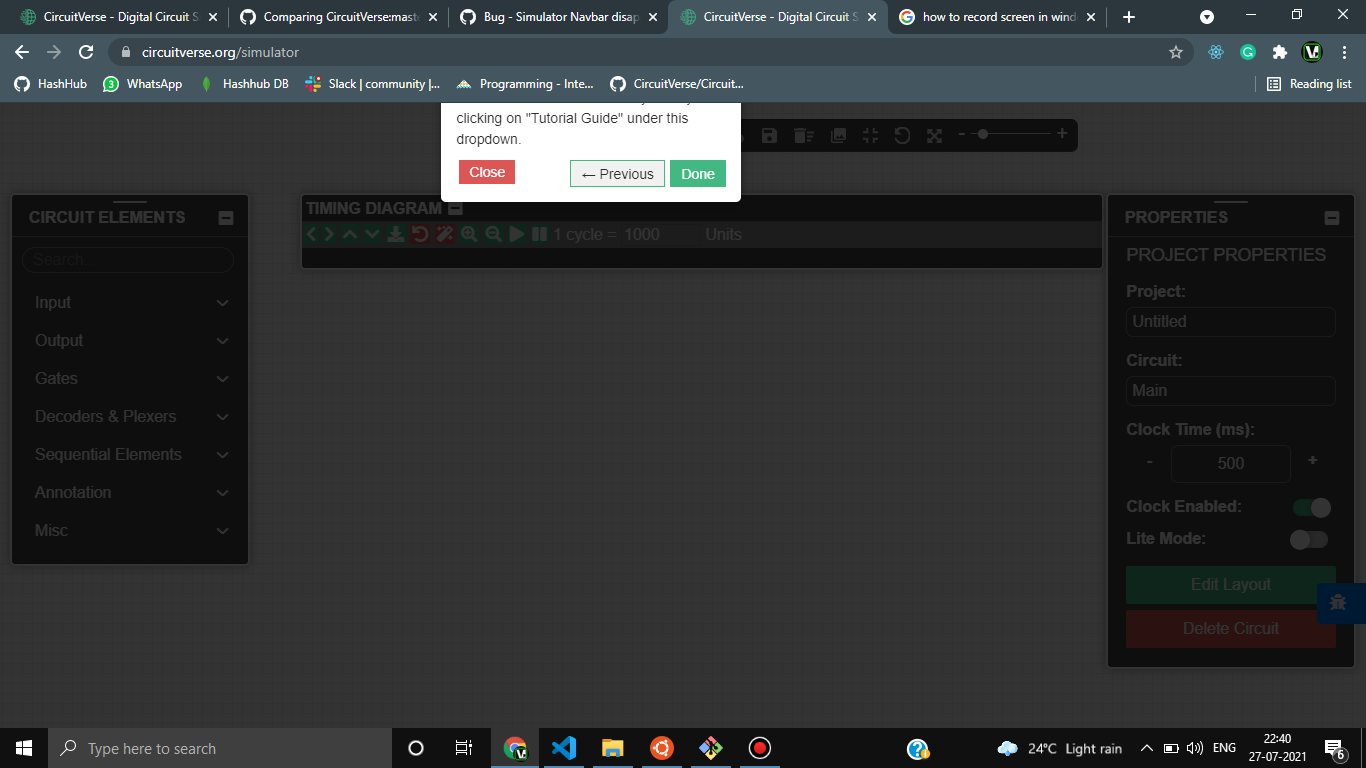This screenshot has height=768, width=1366.
Task: Click the red auto-calibrate wand icon
Action: (445, 234)
